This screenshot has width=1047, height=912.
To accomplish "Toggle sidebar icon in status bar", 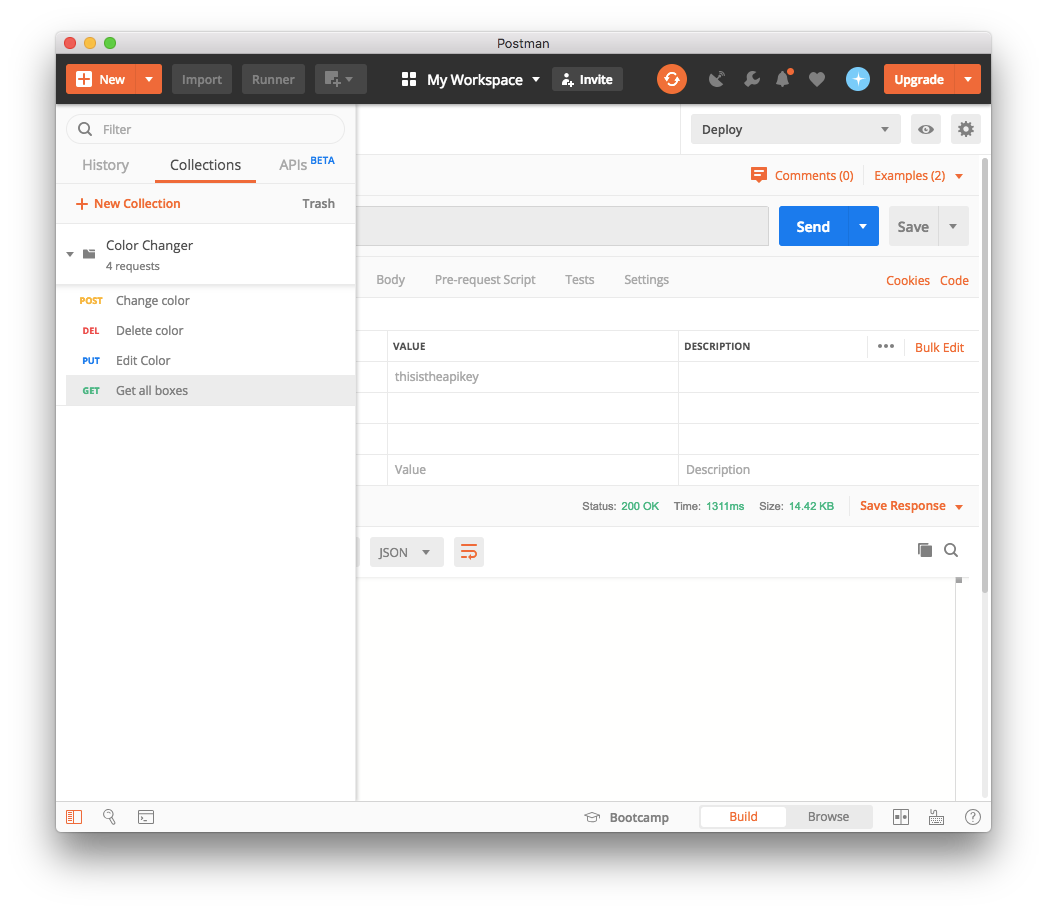I will [74, 817].
